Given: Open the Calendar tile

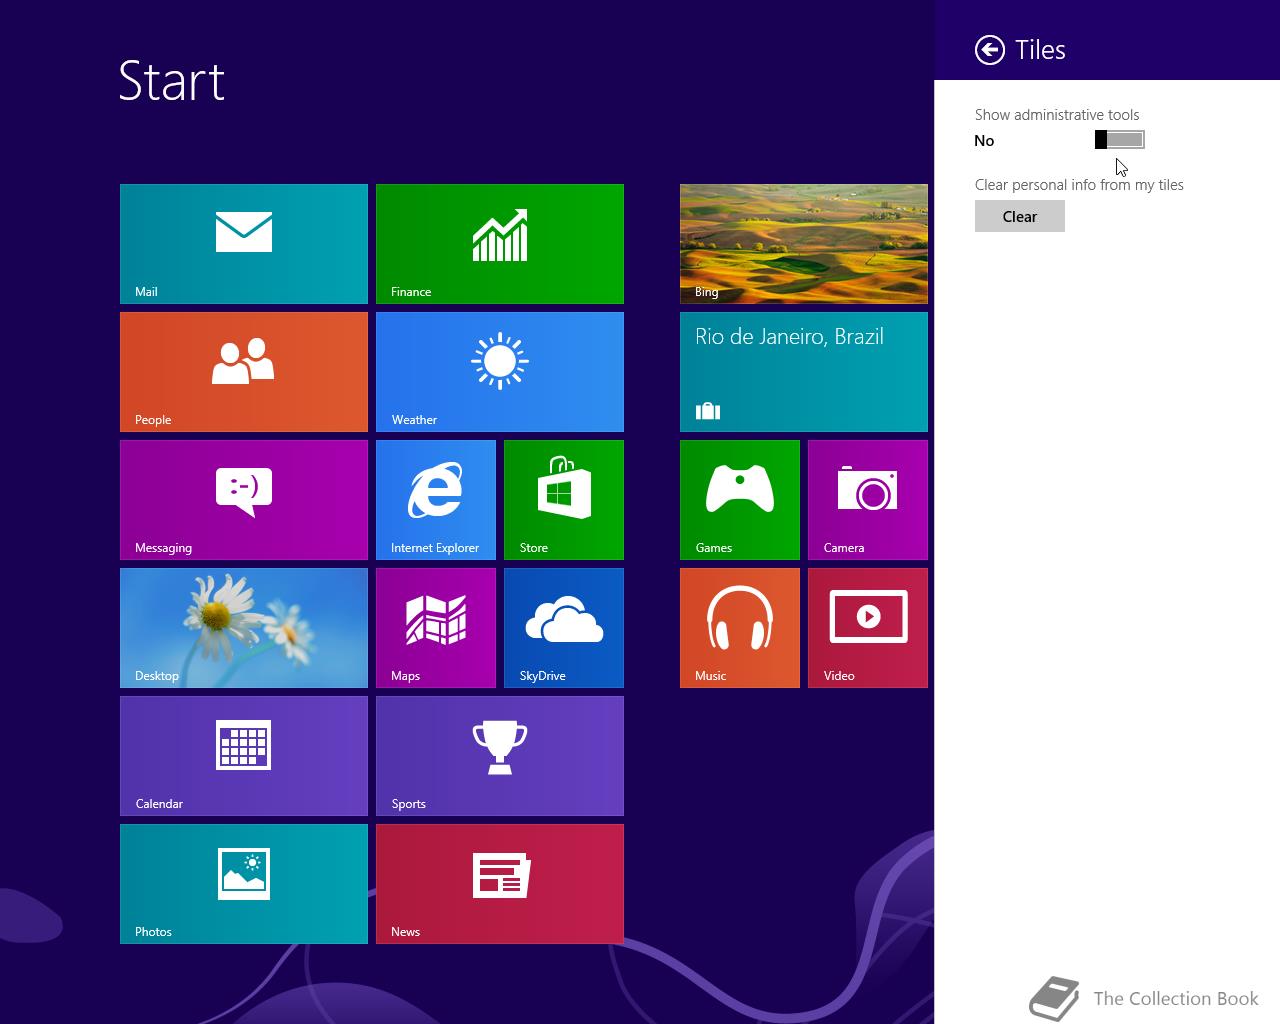Looking at the screenshot, I should coord(244,756).
